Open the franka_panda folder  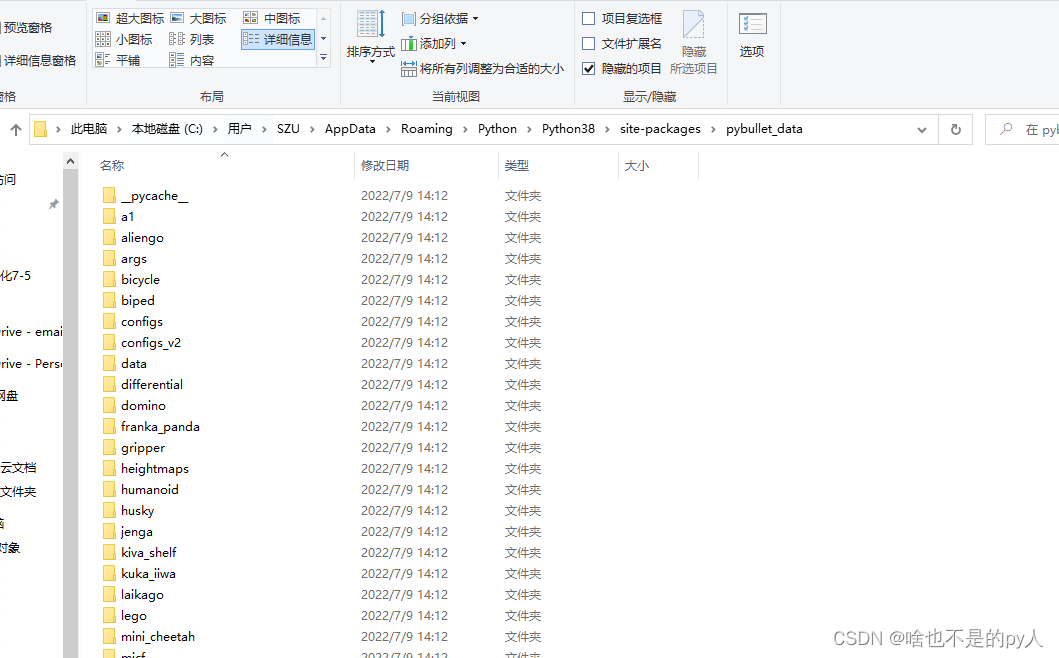click(x=162, y=426)
